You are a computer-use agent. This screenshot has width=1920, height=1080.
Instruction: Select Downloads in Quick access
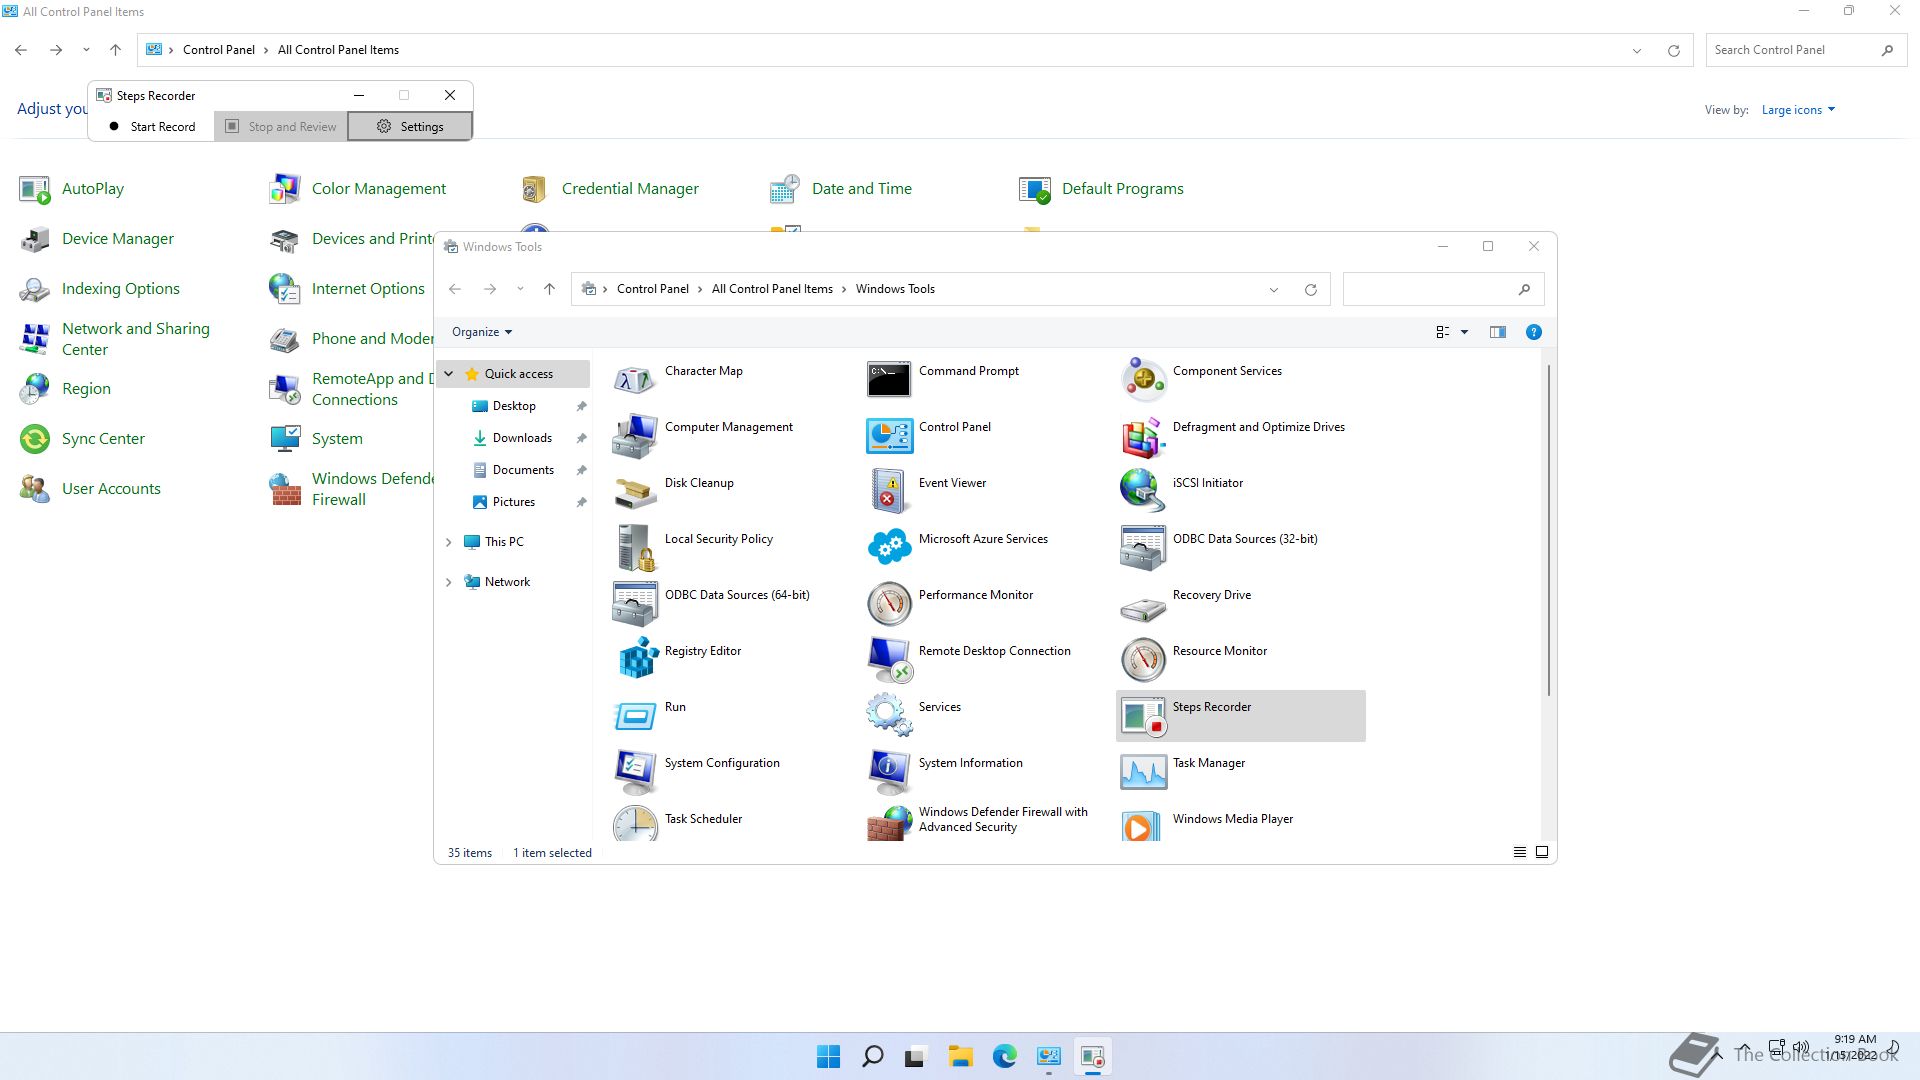pos(521,438)
